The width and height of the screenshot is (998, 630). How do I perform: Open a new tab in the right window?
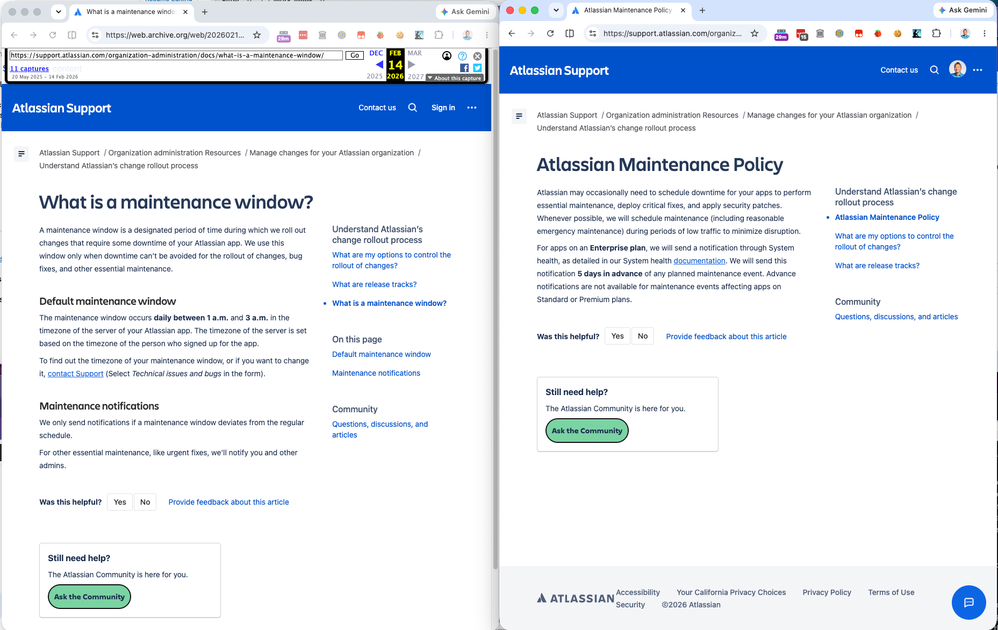pyautogui.click(x=702, y=10)
